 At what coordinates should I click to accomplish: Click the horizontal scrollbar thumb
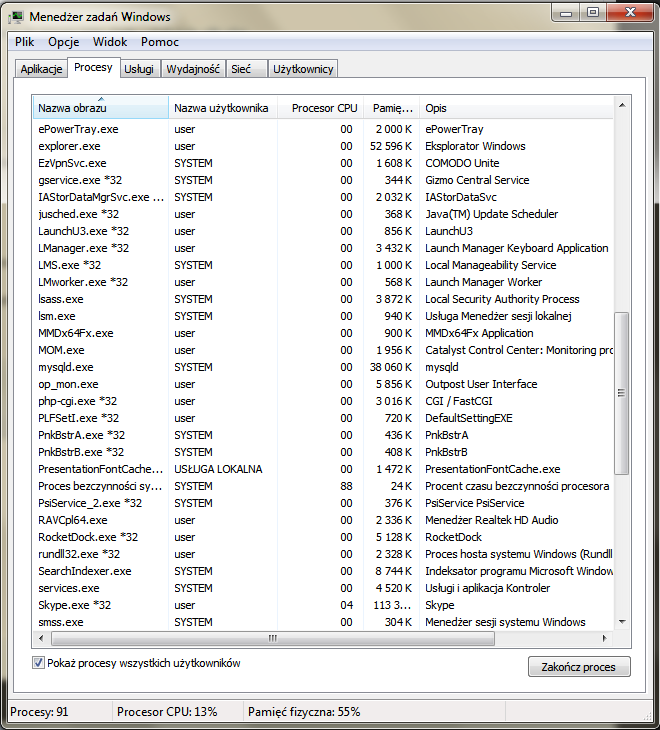[x=273, y=638]
